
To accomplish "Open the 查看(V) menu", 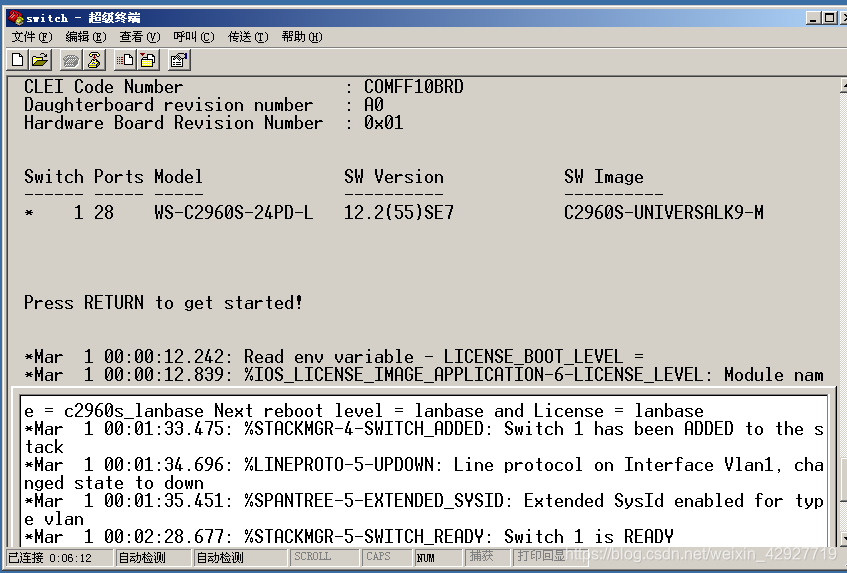I will pos(140,37).
